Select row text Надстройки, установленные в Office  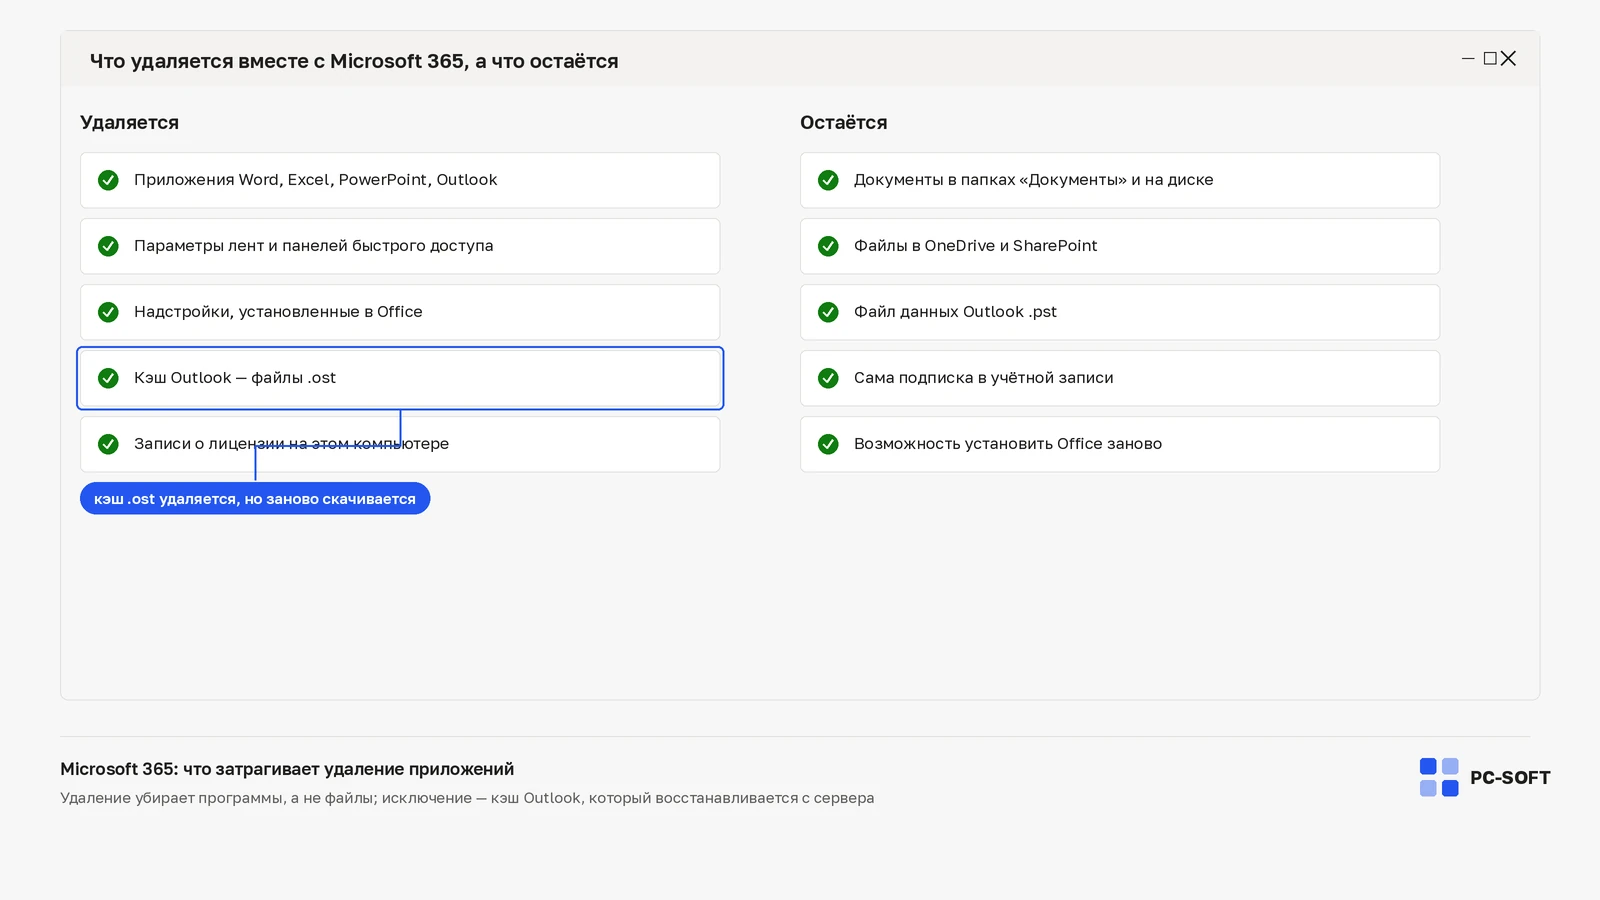278,312
